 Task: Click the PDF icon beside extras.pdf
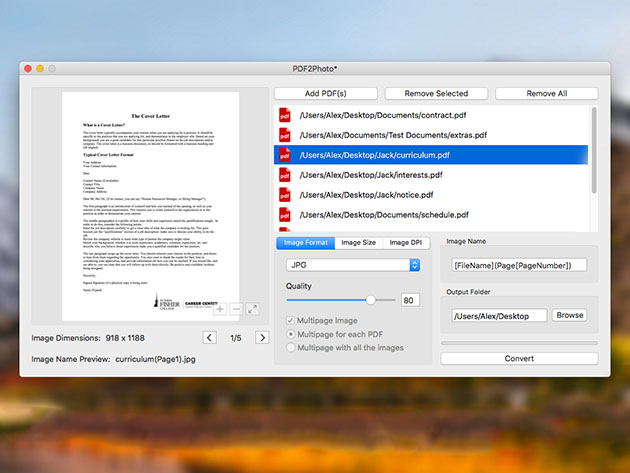284,135
